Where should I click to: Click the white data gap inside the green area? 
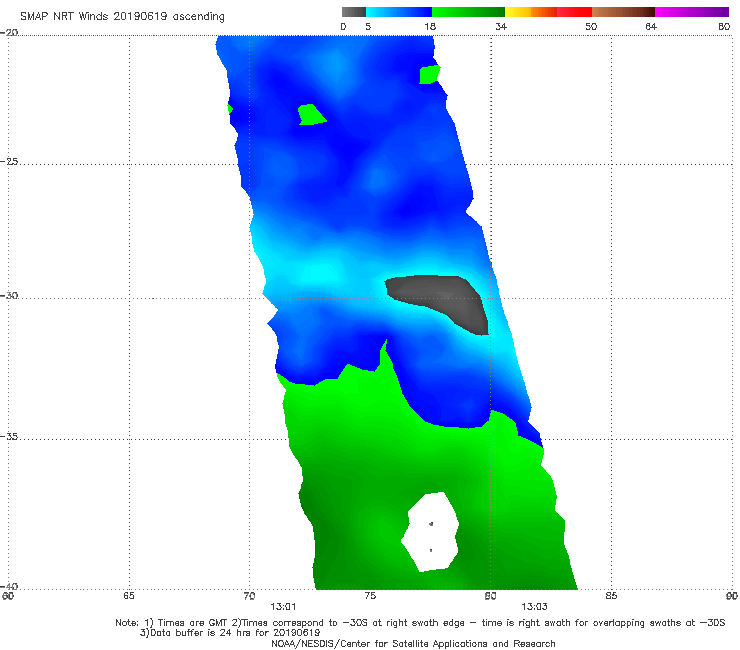(x=430, y=532)
